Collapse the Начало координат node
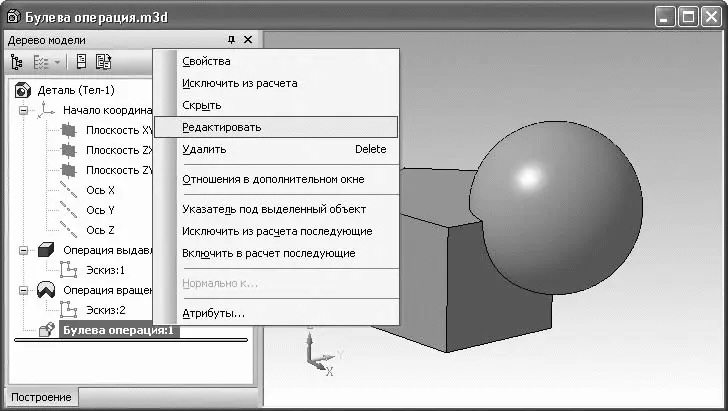 (x=23, y=111)
